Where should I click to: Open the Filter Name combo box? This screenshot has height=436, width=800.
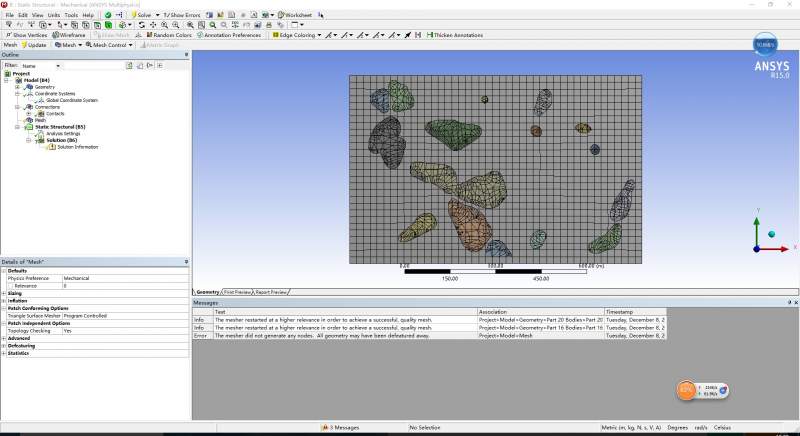(41, 66)
